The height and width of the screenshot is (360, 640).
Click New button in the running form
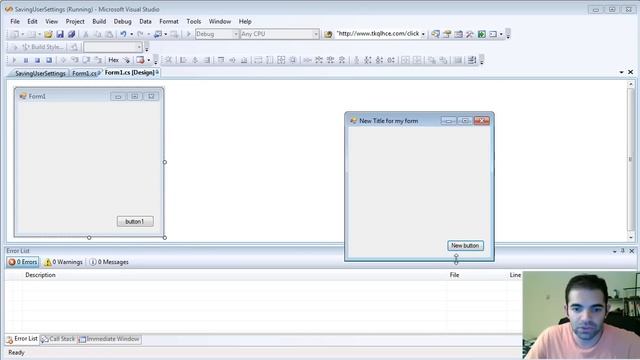coord(465,246)
